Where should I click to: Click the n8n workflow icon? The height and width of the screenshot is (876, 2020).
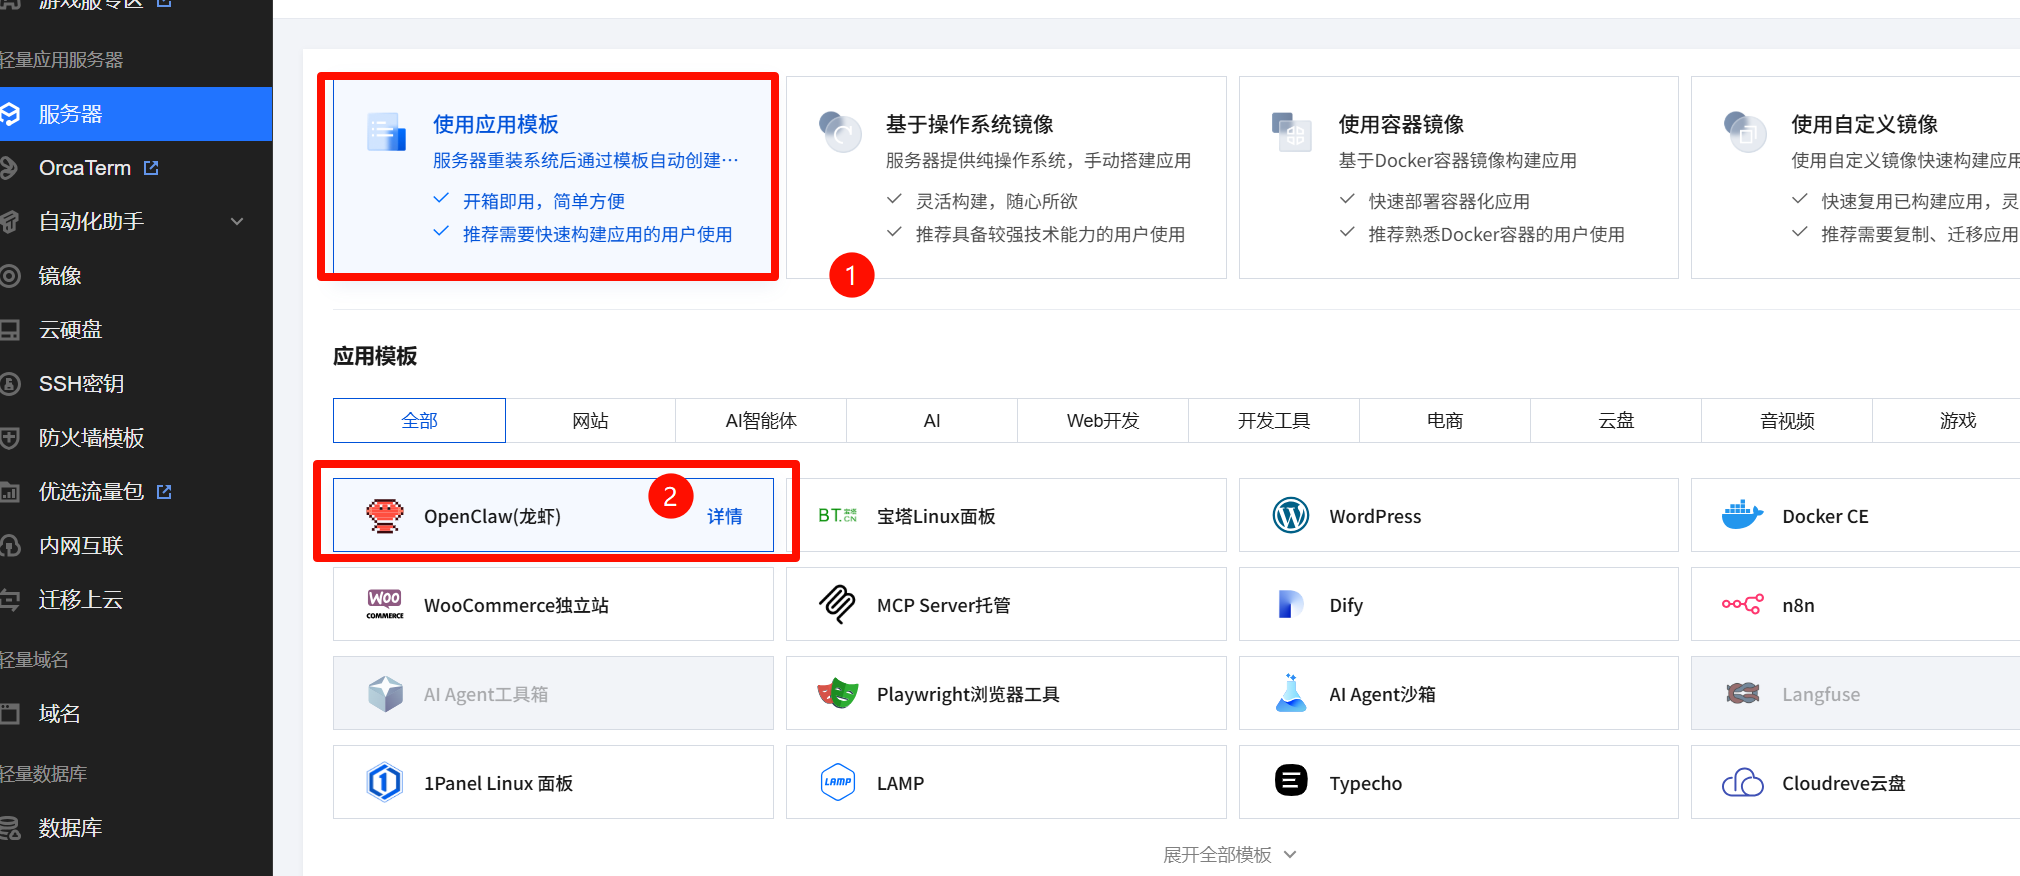click(1742, 605)
